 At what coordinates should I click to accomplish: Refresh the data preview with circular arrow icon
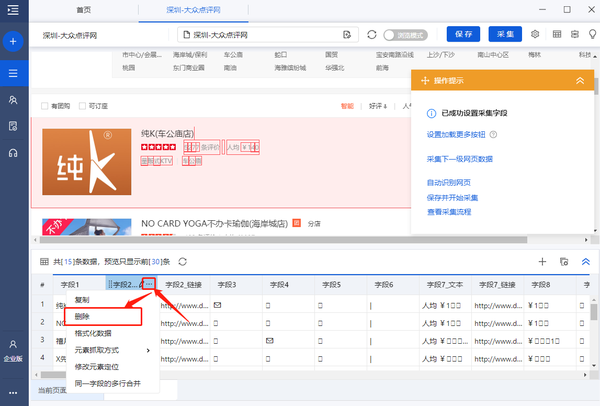(x=183, y=262)
